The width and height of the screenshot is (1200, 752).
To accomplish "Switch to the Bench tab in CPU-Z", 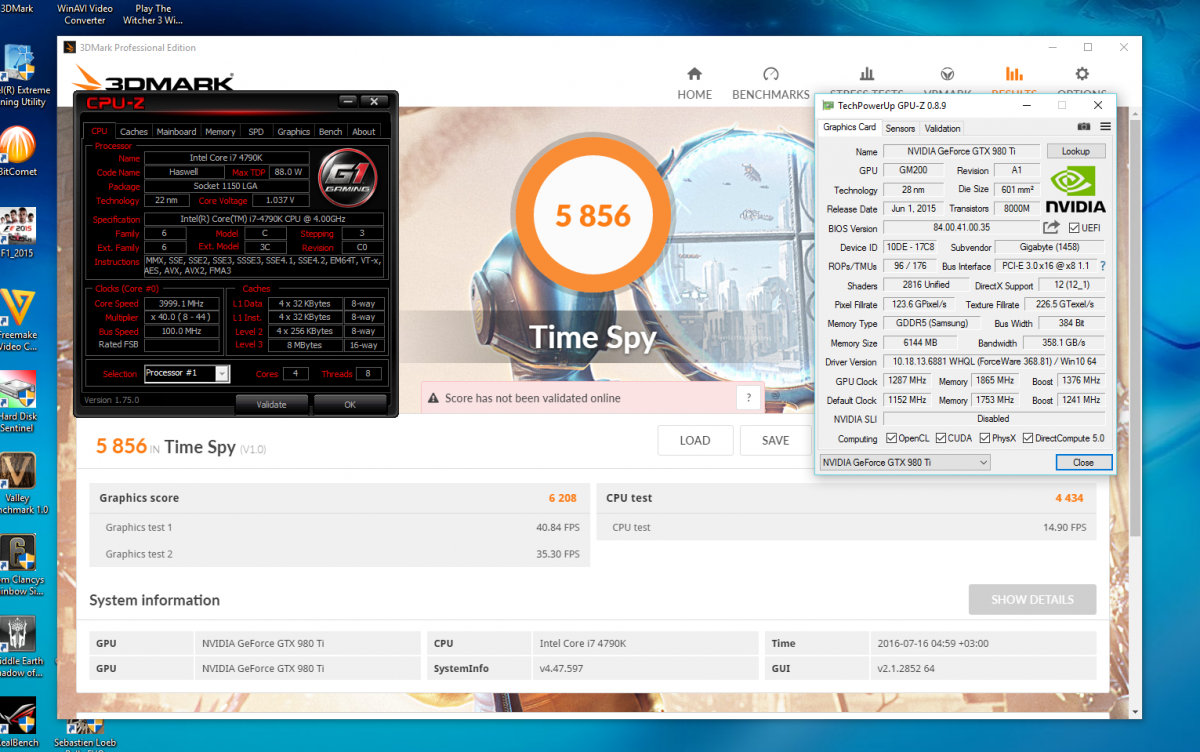I will point(331,131).
